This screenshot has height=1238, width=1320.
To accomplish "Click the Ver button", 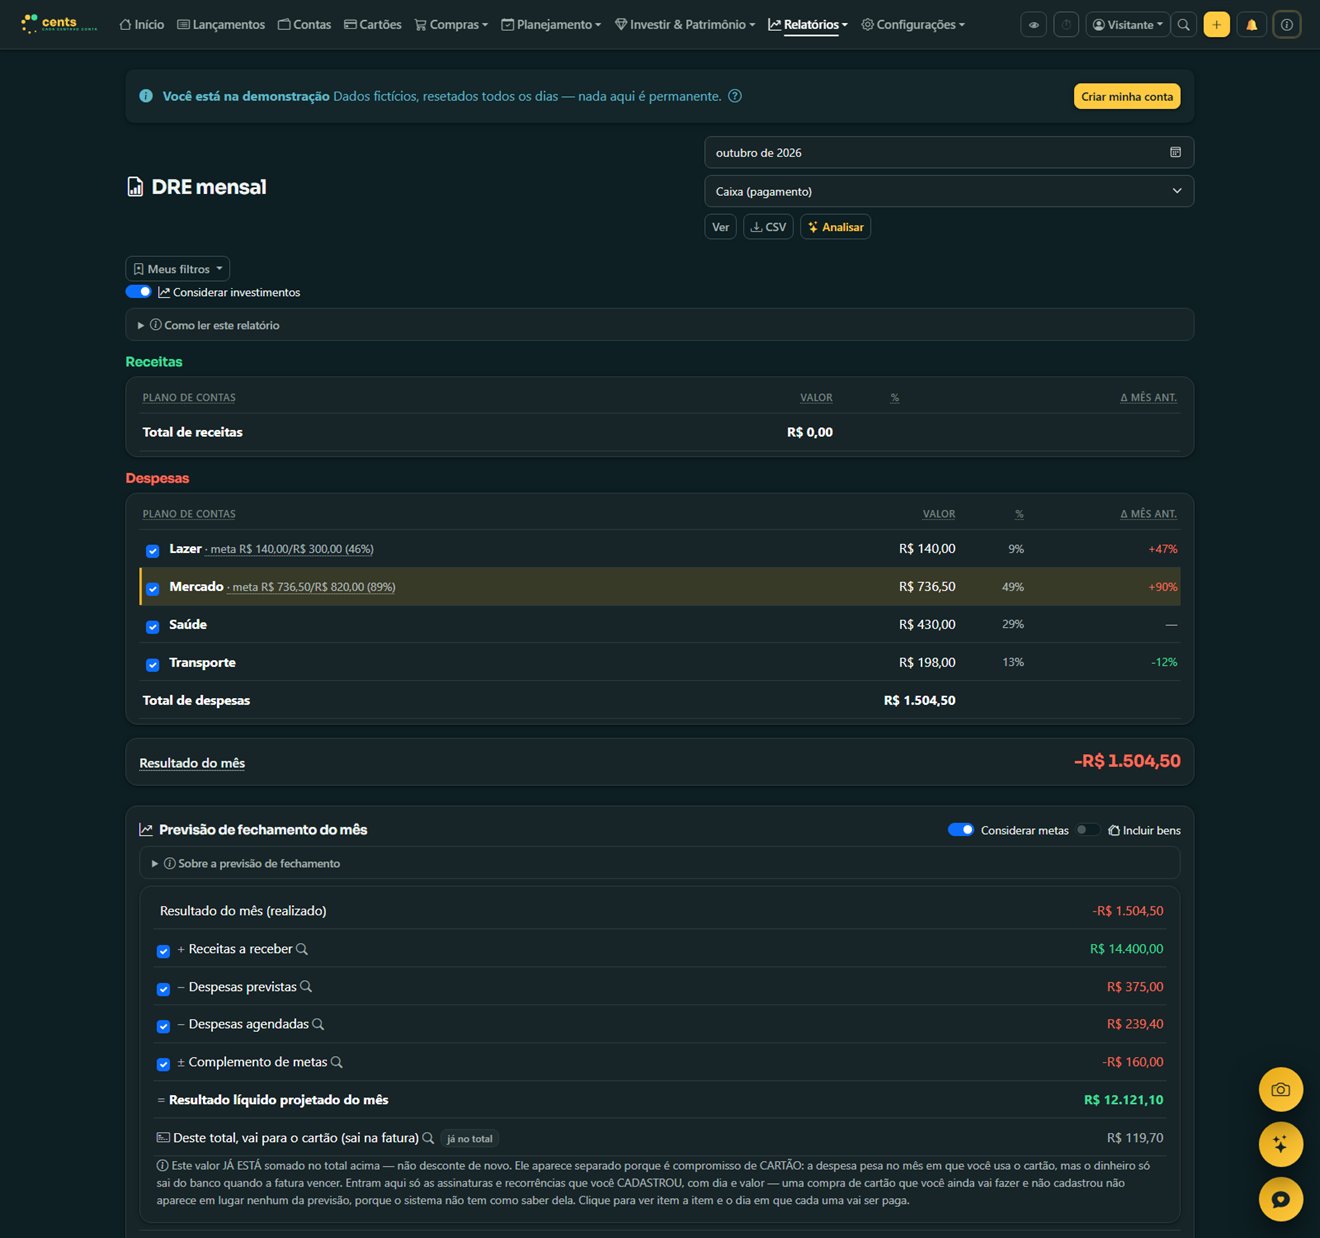I will [720, 227].
